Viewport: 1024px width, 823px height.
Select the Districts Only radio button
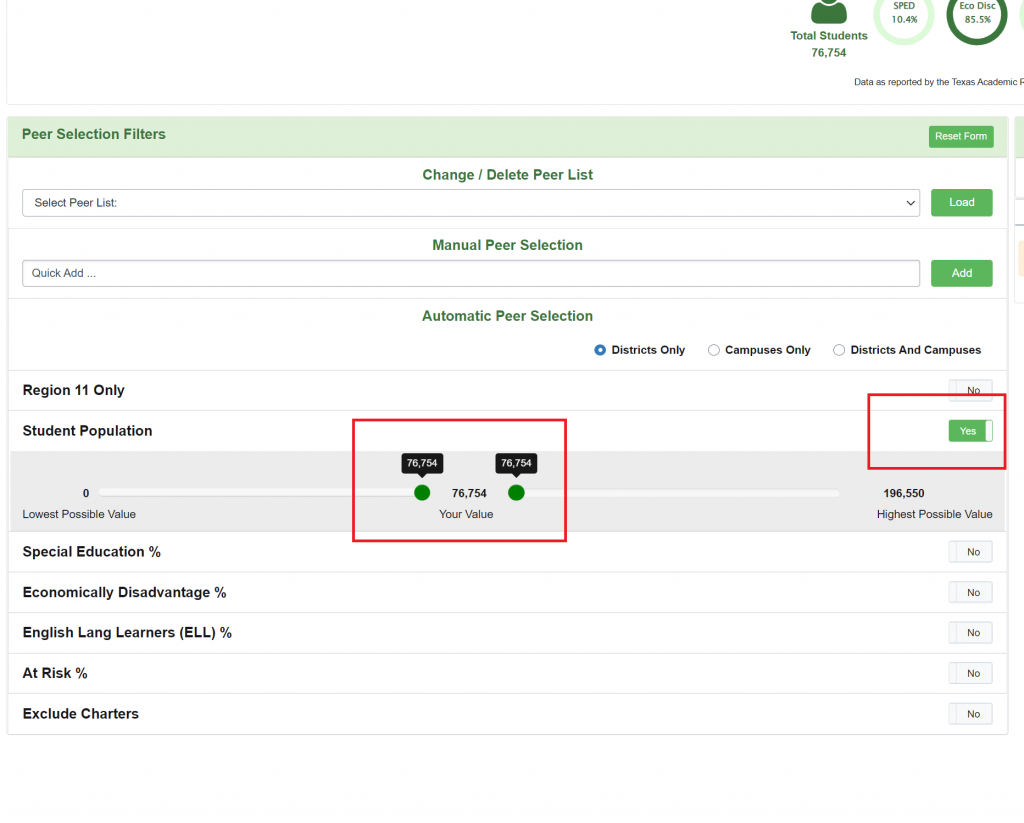click(x=600, y=350)
